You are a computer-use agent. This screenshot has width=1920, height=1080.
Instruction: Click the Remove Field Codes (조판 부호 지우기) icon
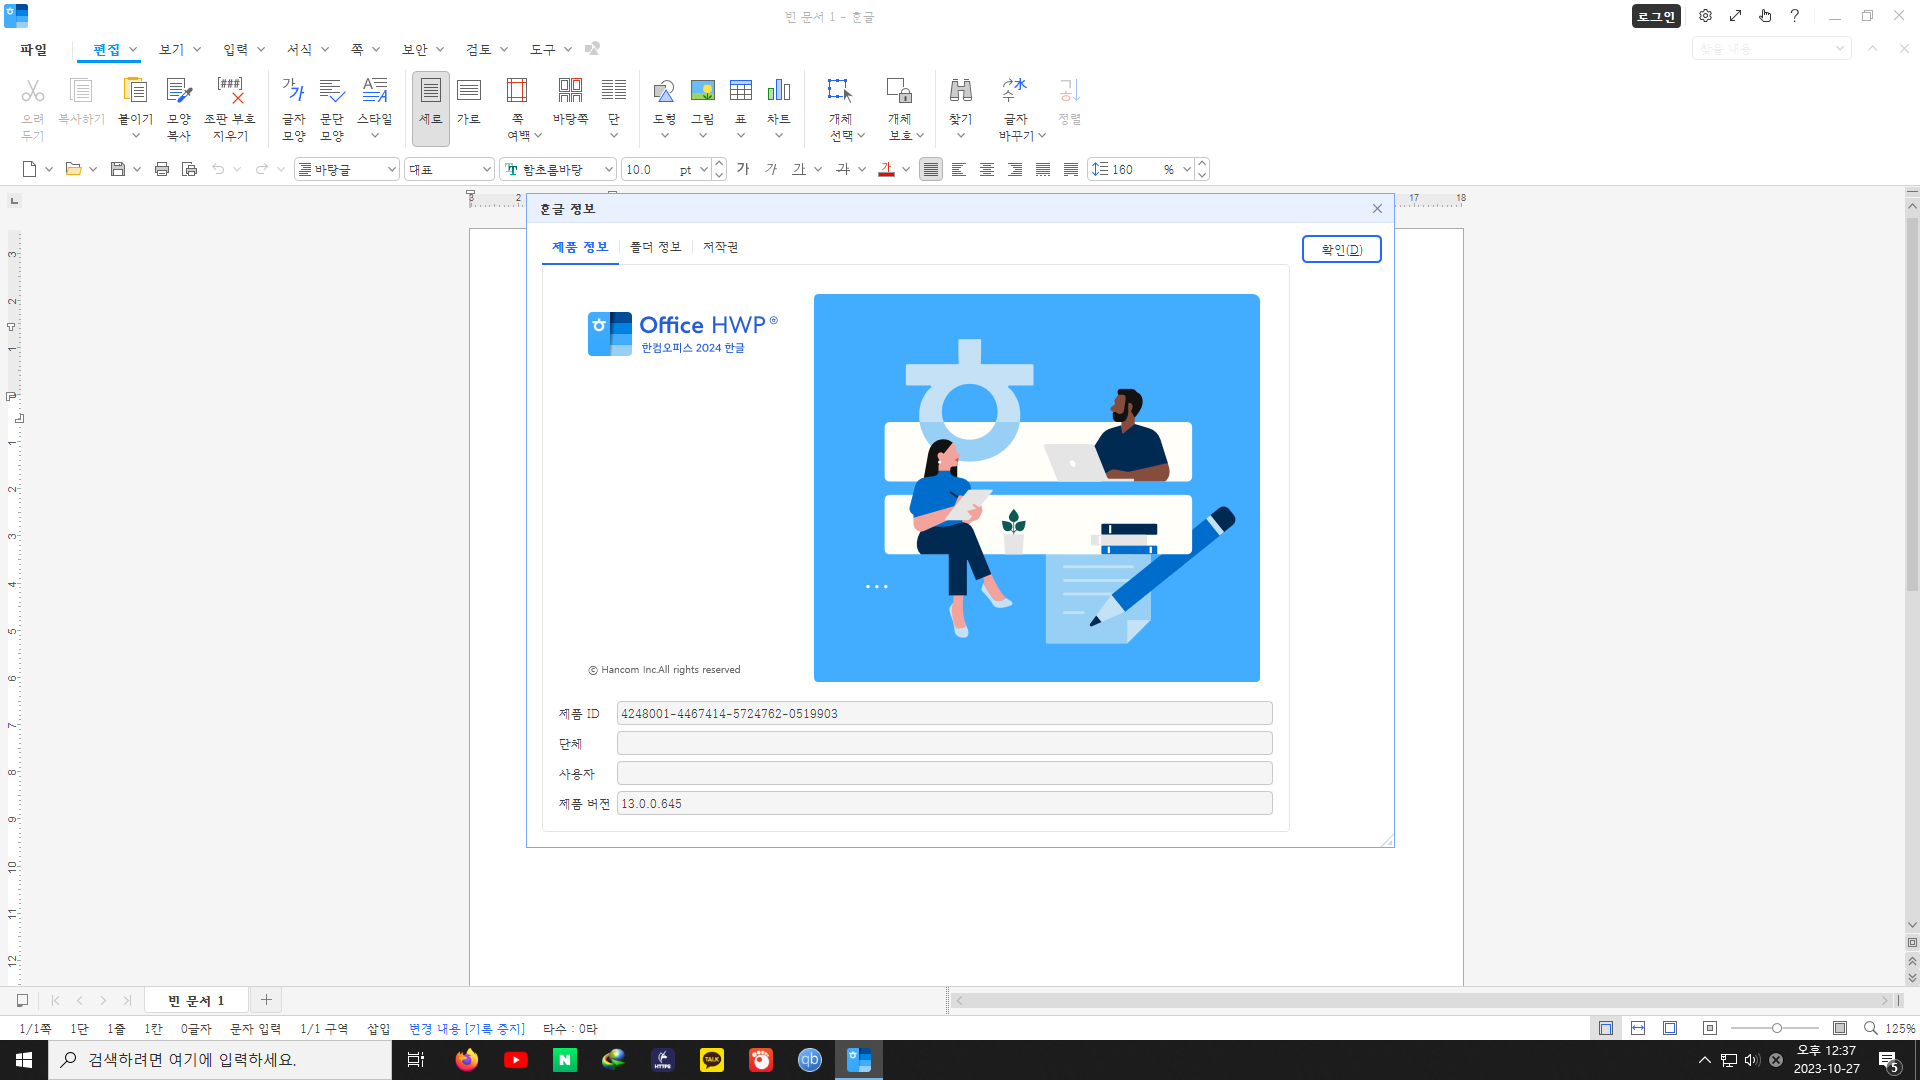pos(230,91)
